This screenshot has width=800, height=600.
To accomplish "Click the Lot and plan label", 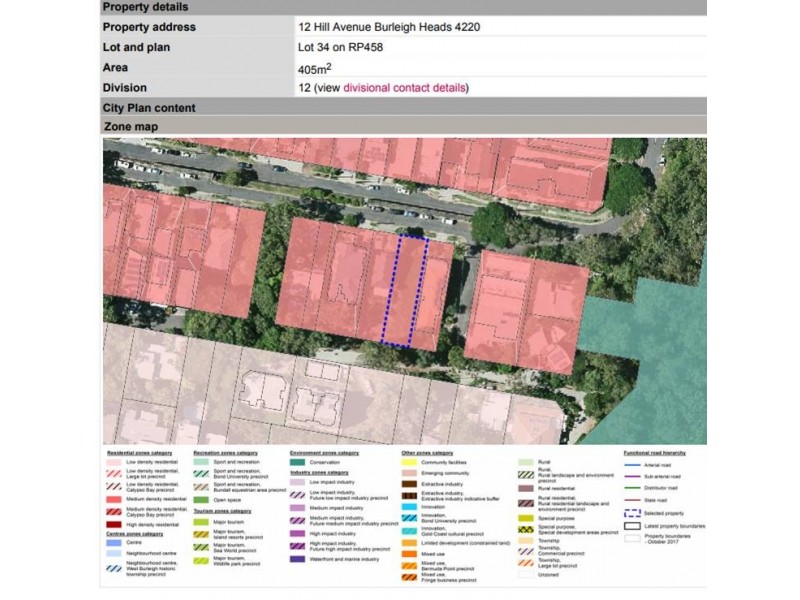I will point(136,47).
